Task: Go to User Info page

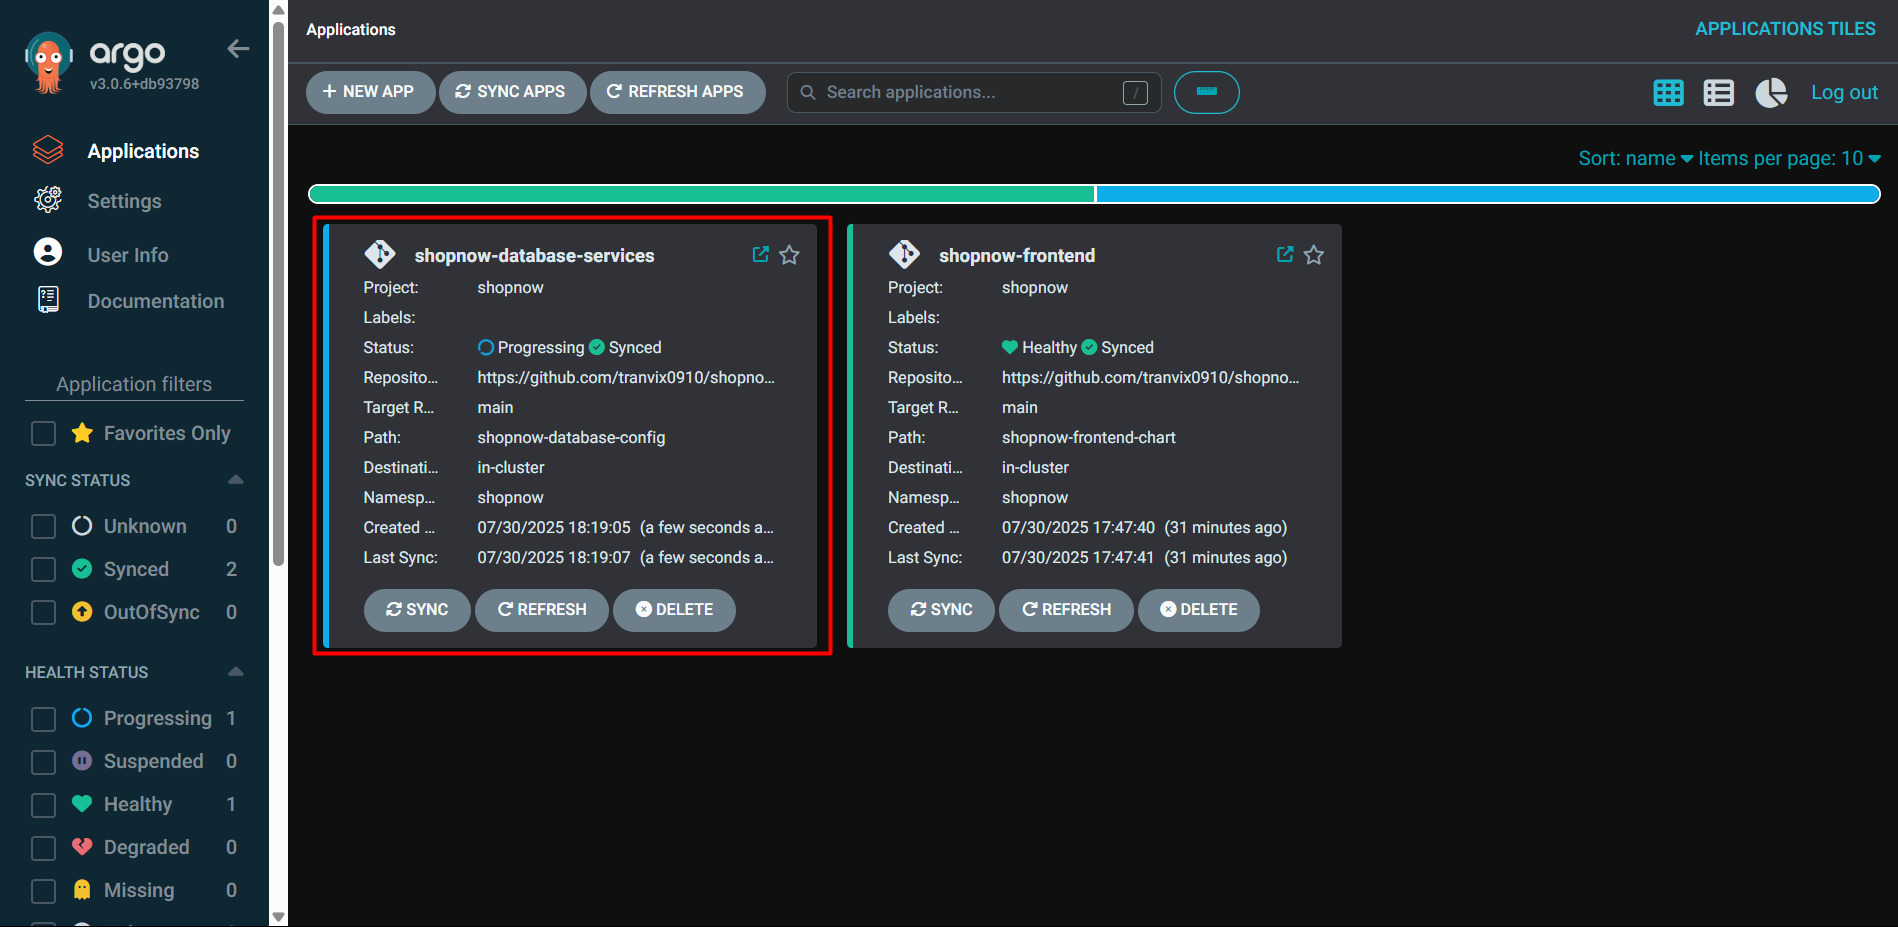Action: pyautogui.click(x=127, y=255)
